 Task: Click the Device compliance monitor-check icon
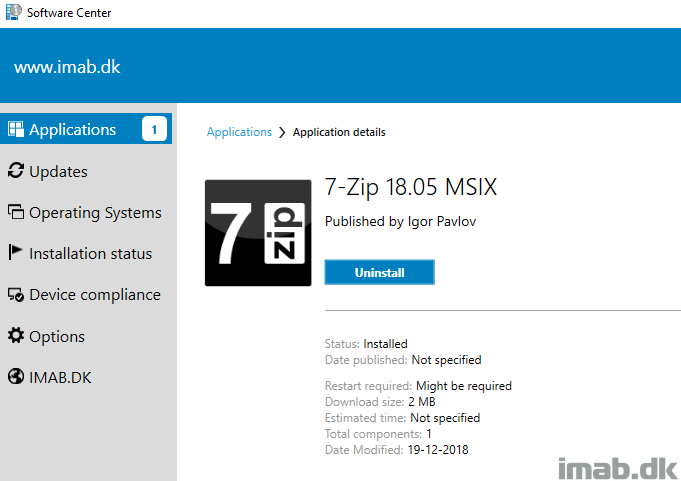point(16,295)
